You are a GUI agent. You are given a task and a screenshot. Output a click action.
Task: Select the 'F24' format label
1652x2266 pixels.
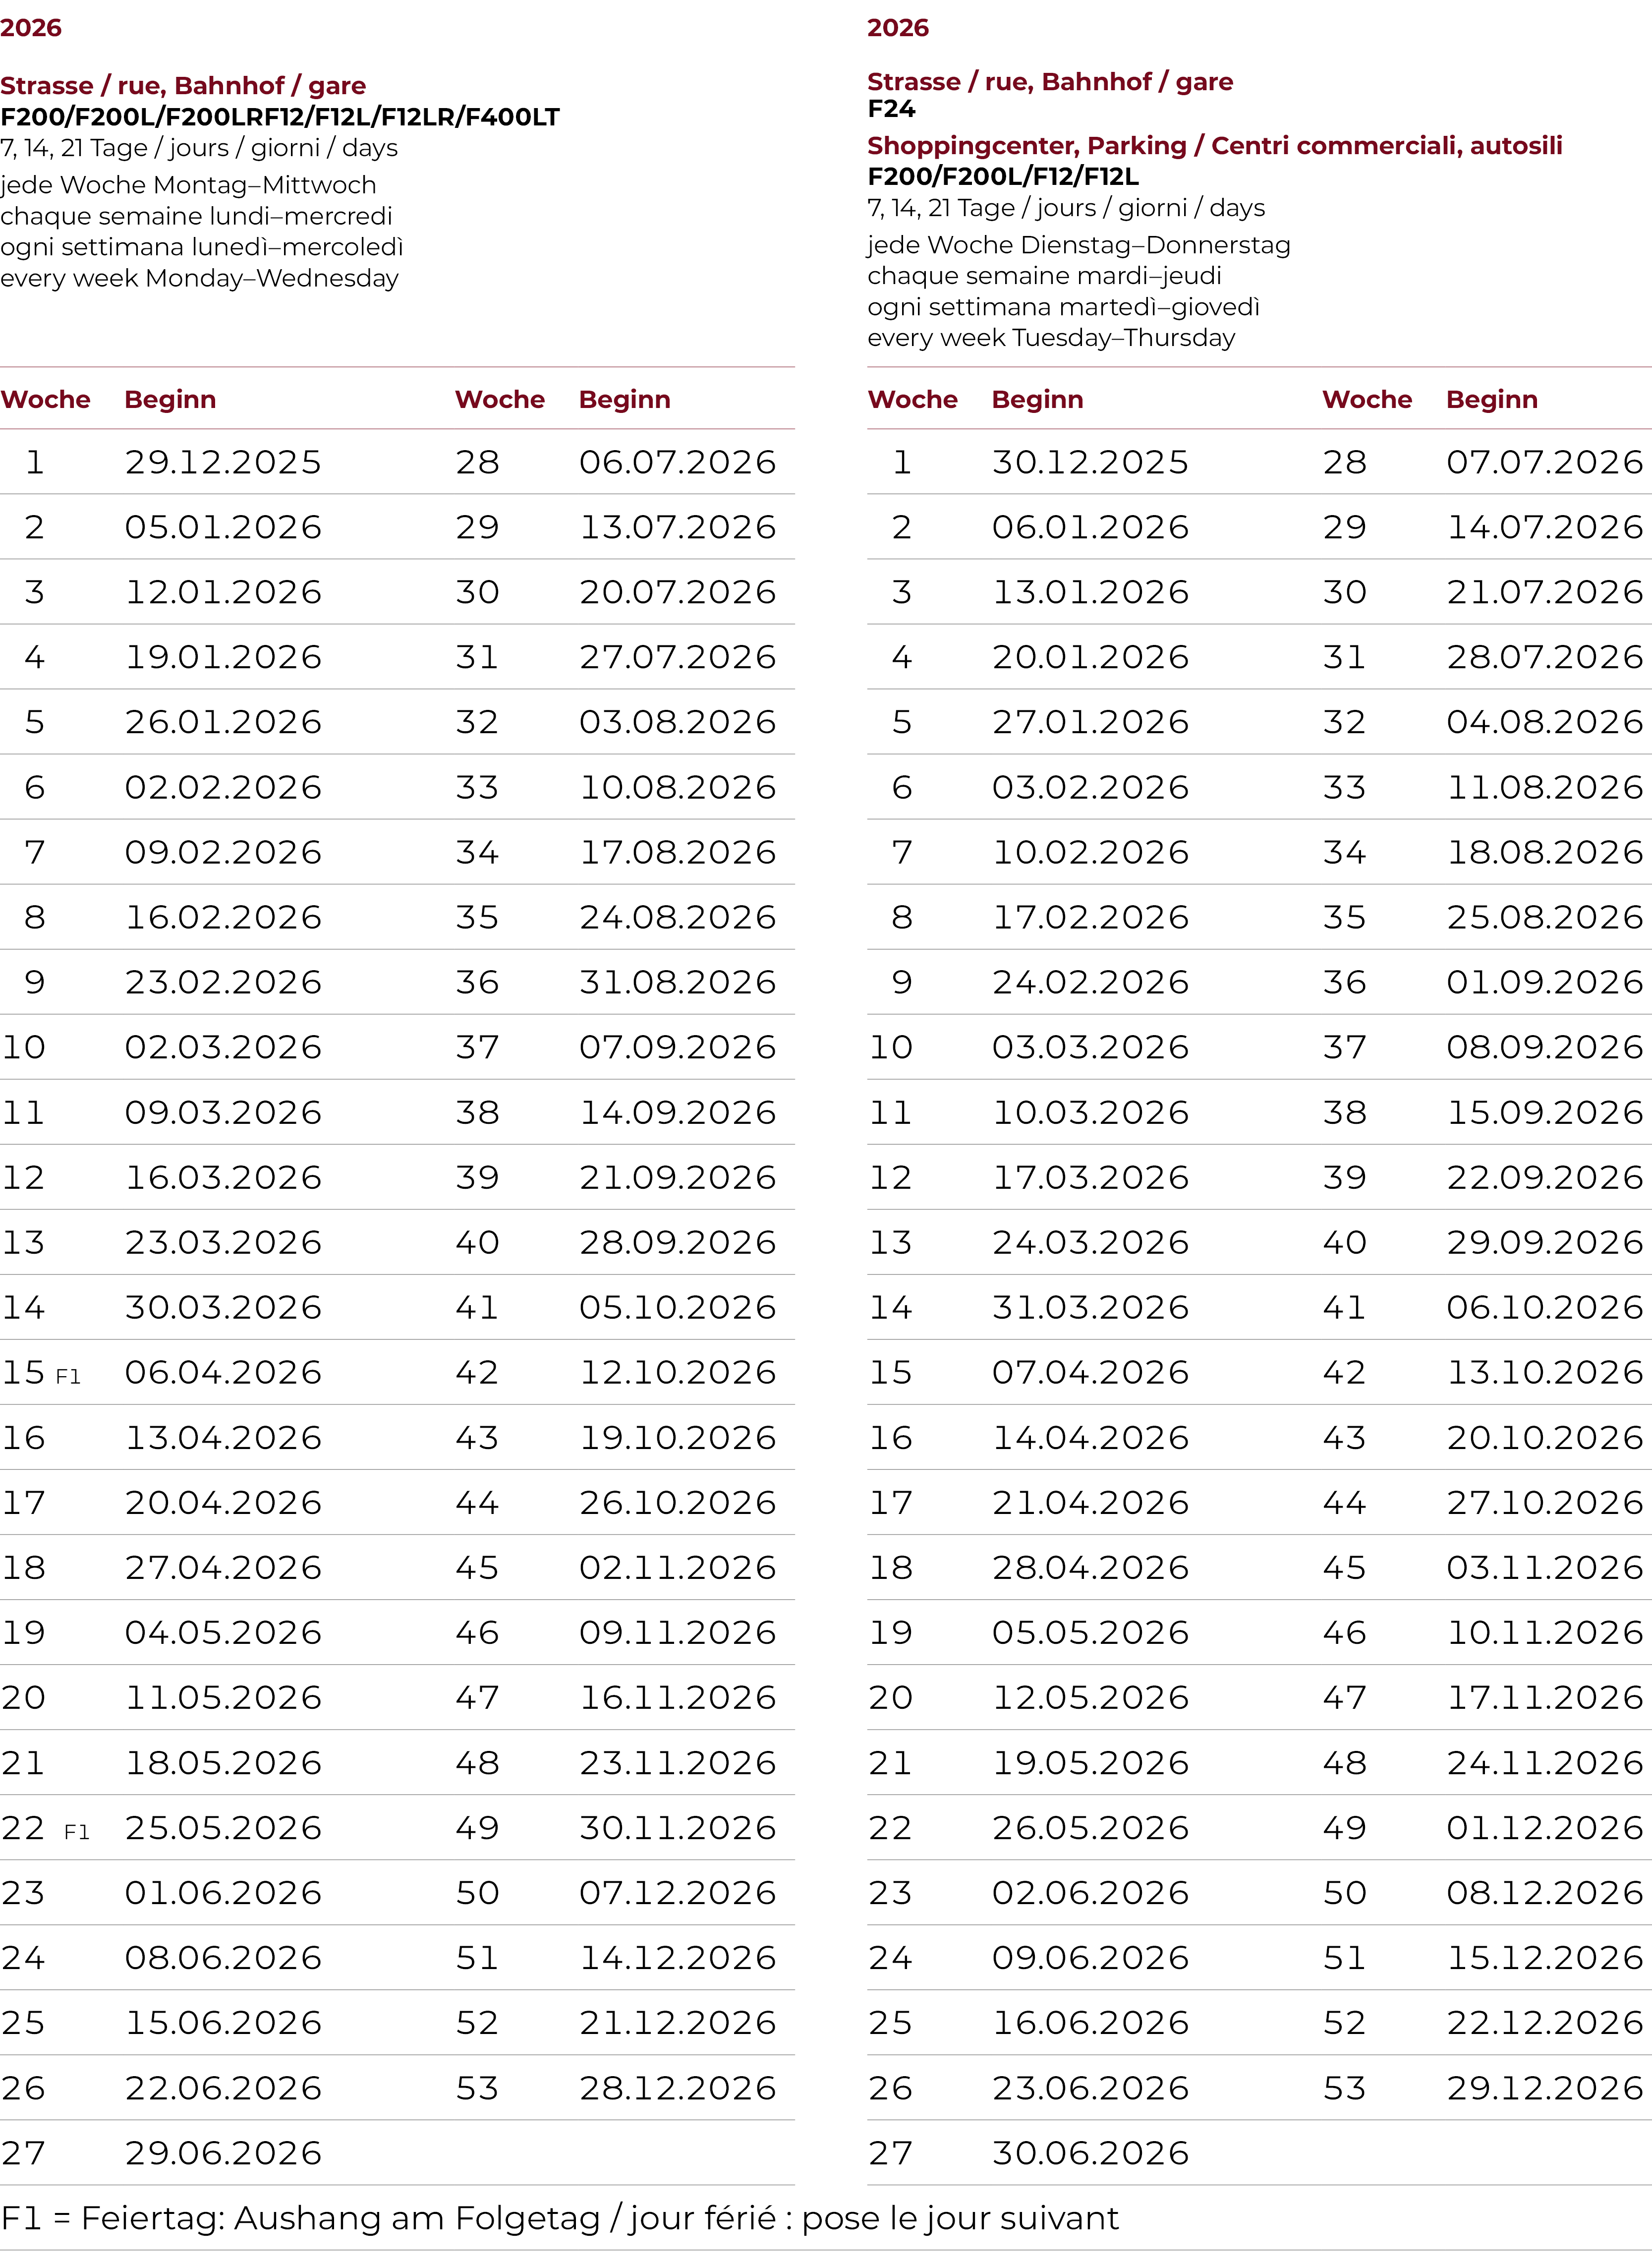[x=891, y=109]
